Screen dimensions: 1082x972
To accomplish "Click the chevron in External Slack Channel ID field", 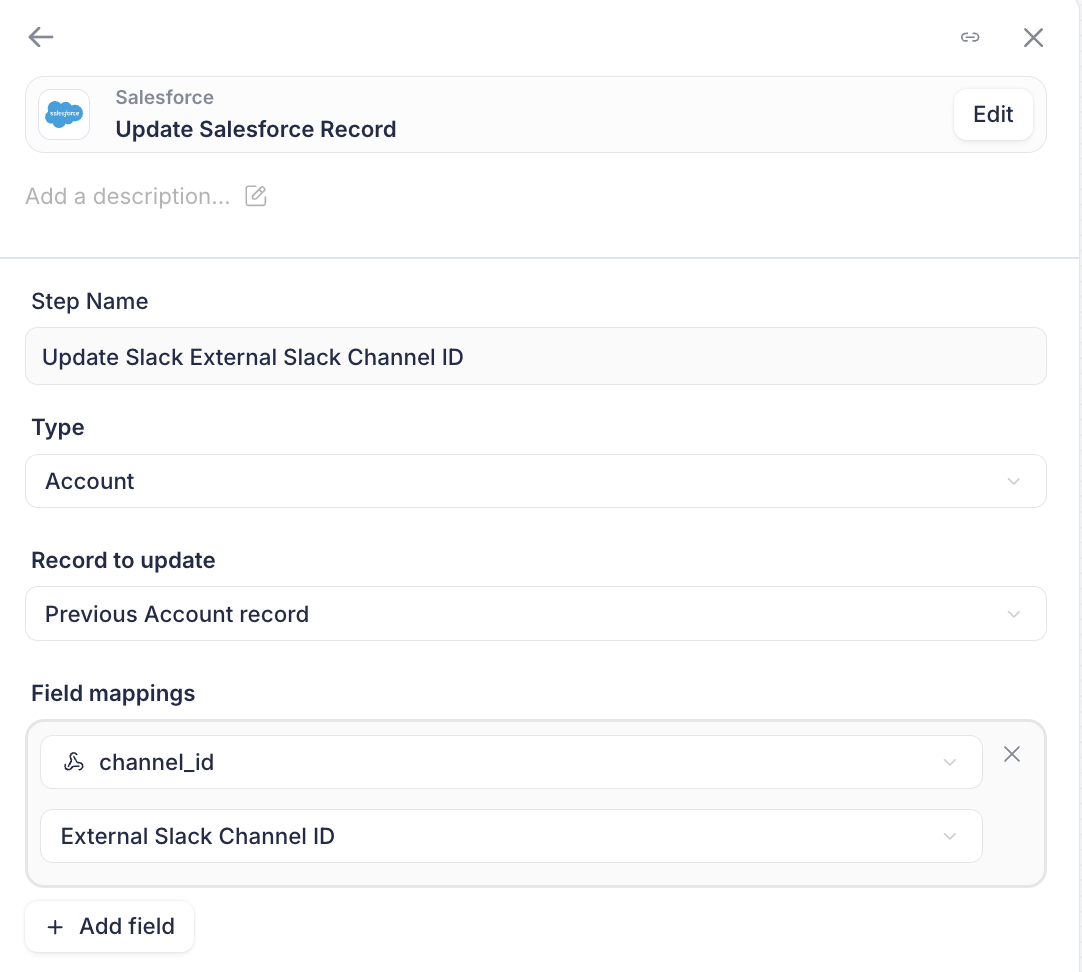I will point(949,836).
